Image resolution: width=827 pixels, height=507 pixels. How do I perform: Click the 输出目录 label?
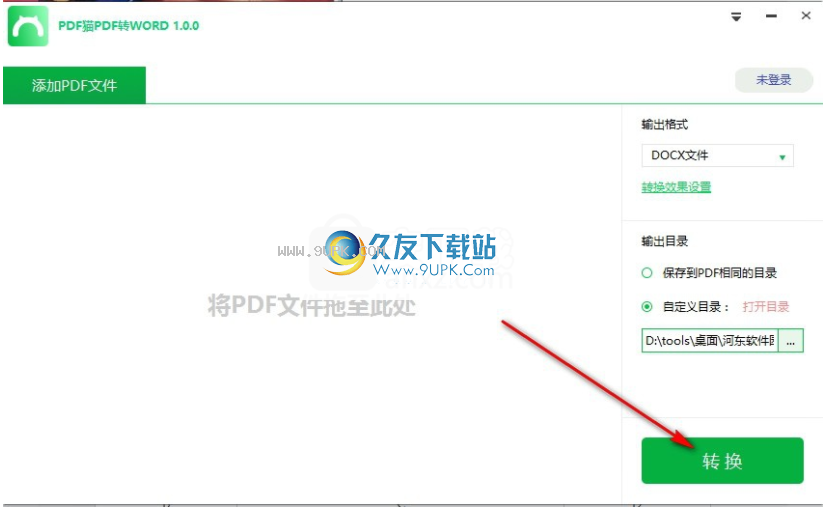pos(665,242)
